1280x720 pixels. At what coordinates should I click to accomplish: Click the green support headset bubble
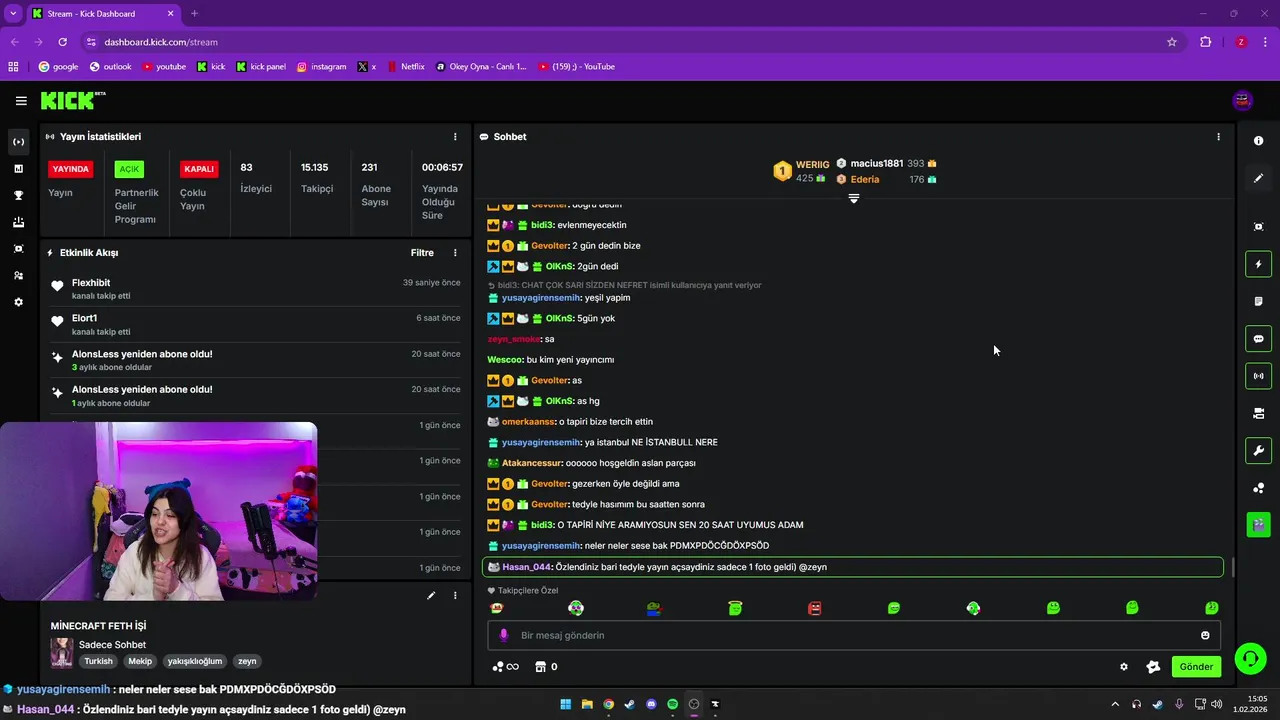1250,658
